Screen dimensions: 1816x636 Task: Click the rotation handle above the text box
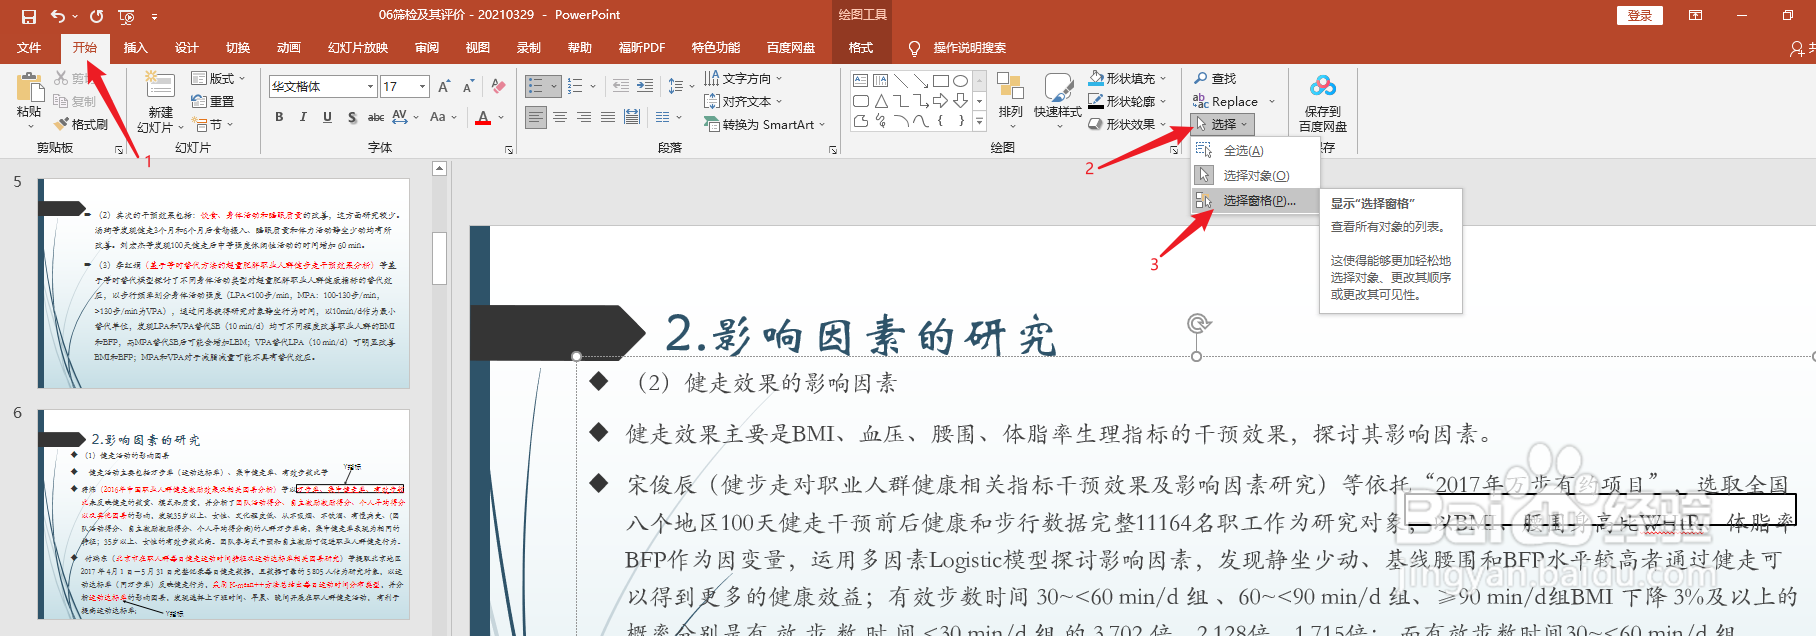point(1198,323)
